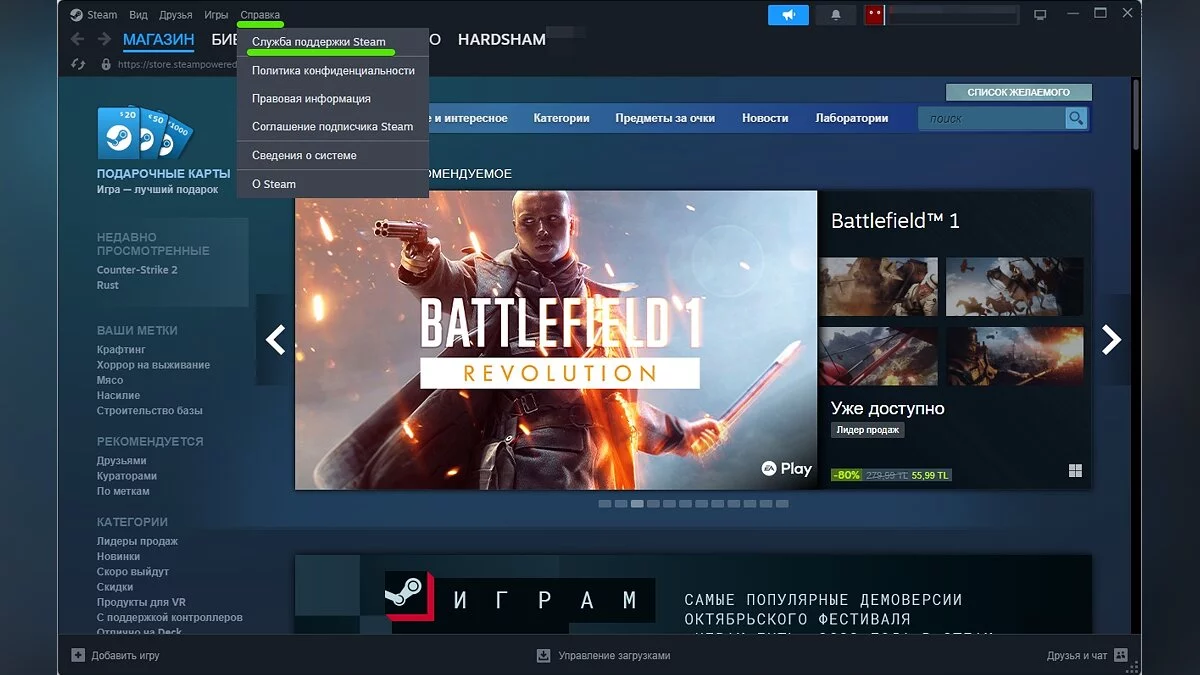Type in the store search field
The height and width of the screenshot is (675, 1200).
(x=990, y=119)
